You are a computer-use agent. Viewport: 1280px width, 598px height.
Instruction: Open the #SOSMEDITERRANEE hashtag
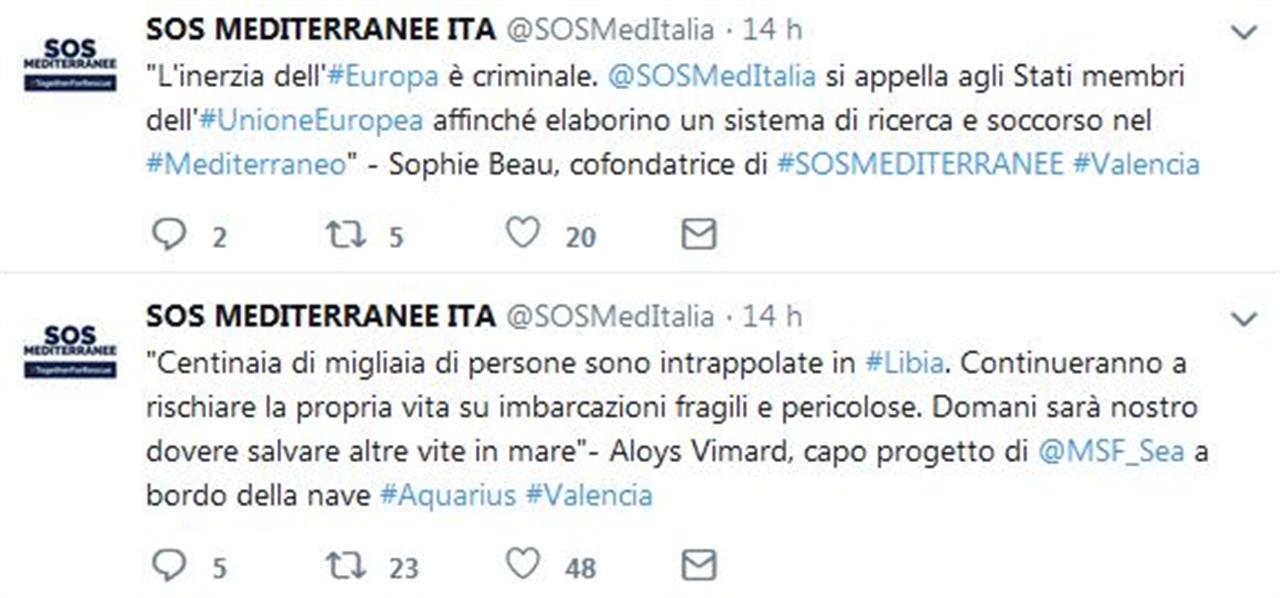(920, 163)
